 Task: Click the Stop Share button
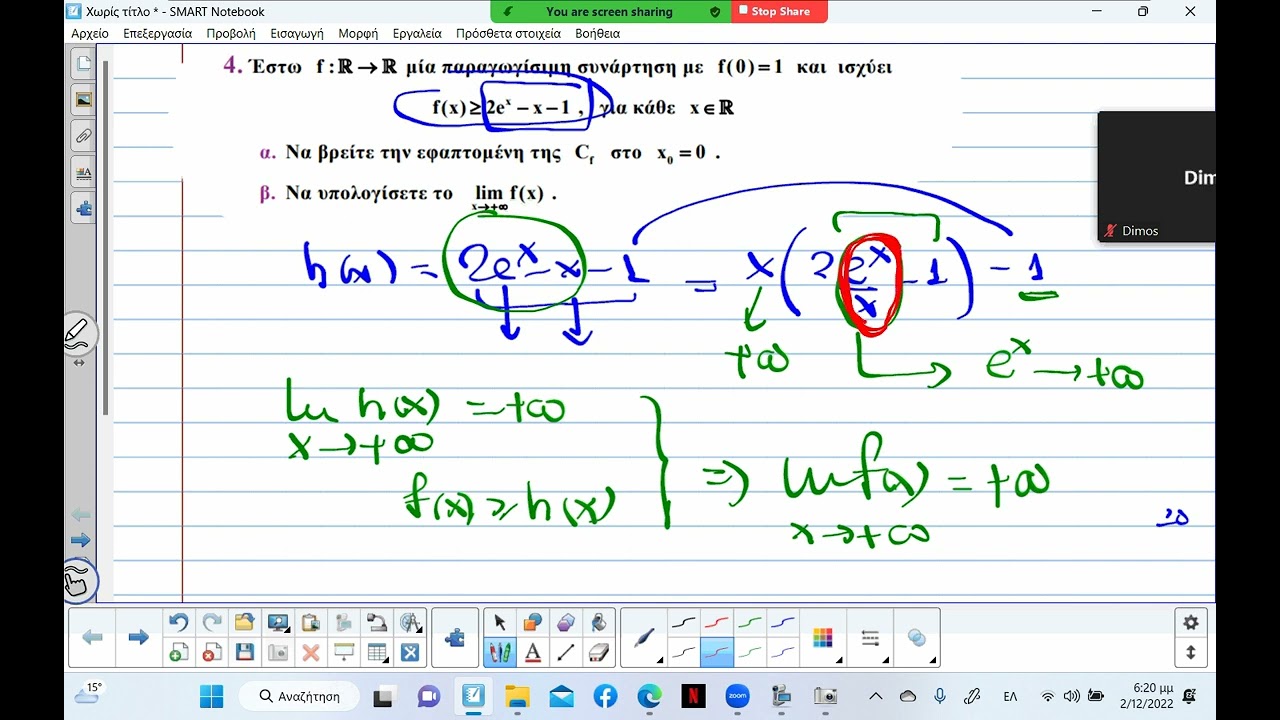(x=779, y=11)
